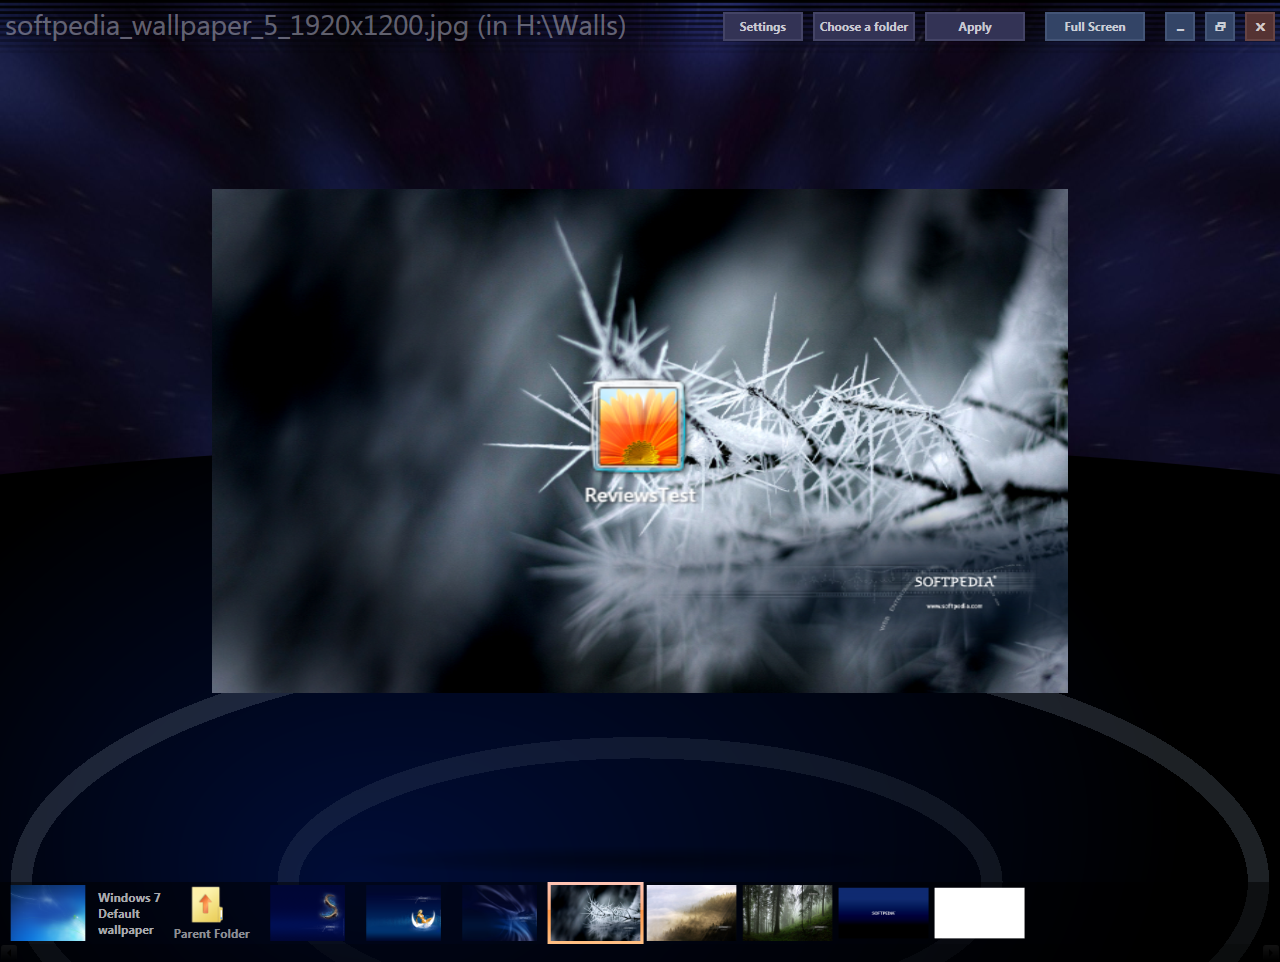Restore down the application window
This screenshot has width=1280, height=962.
click(1220, 27)
